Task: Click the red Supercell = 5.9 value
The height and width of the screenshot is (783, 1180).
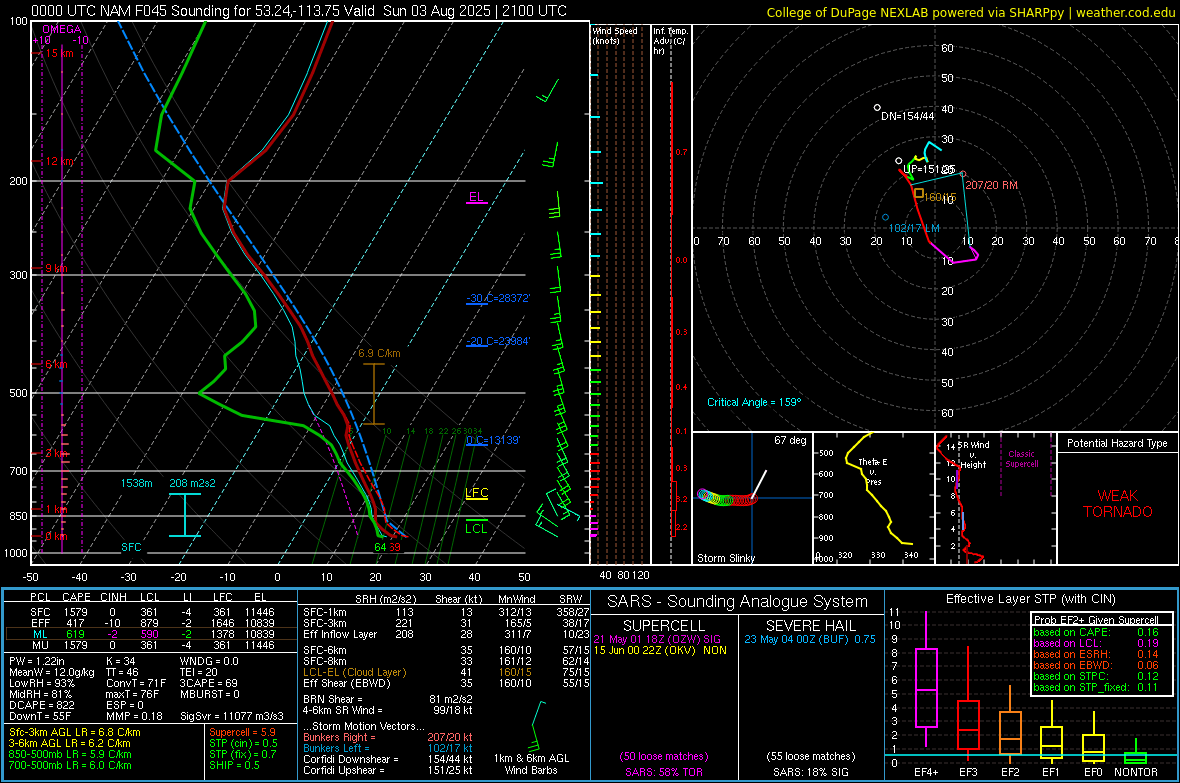Action: click(x=242, y=732)
